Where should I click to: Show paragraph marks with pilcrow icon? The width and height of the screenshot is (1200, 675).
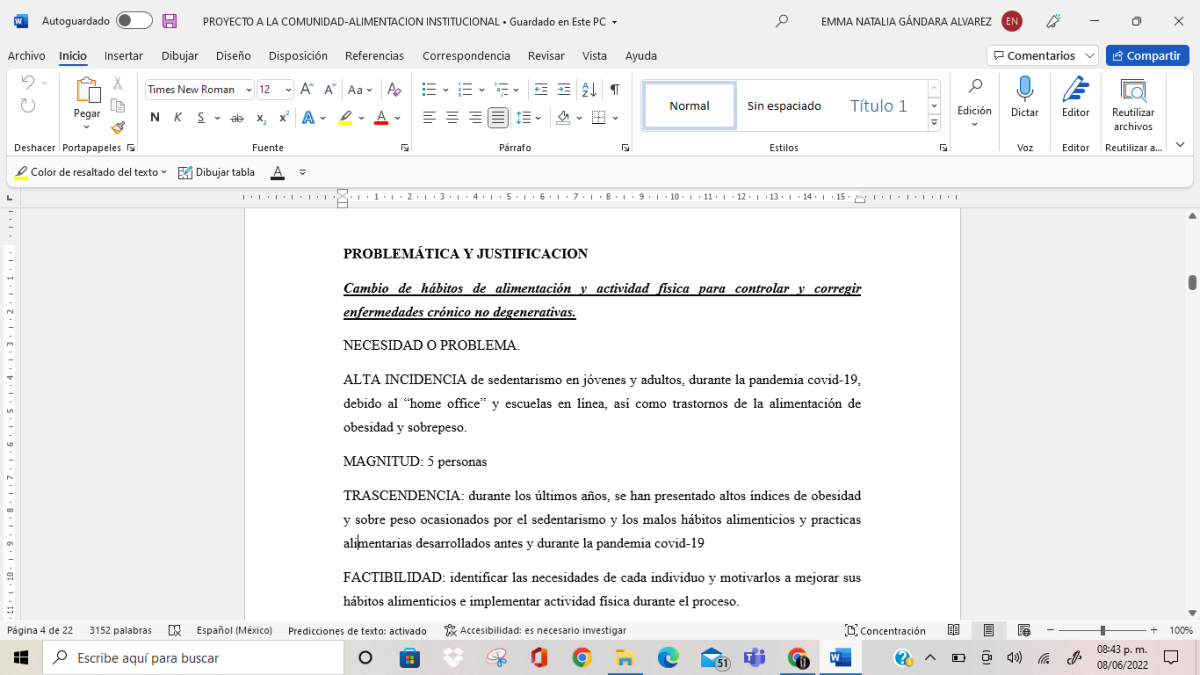(x=614, y=89)
